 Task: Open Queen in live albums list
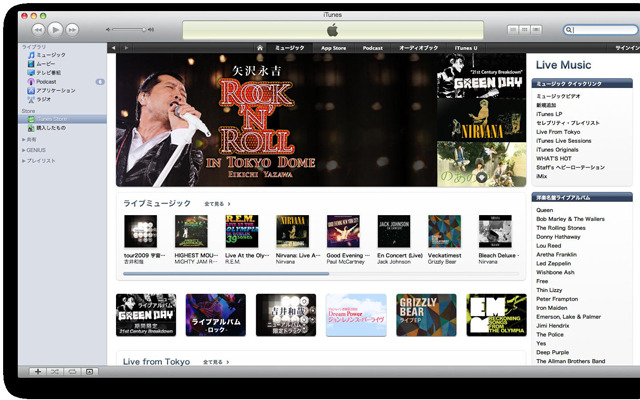point(545,210)
